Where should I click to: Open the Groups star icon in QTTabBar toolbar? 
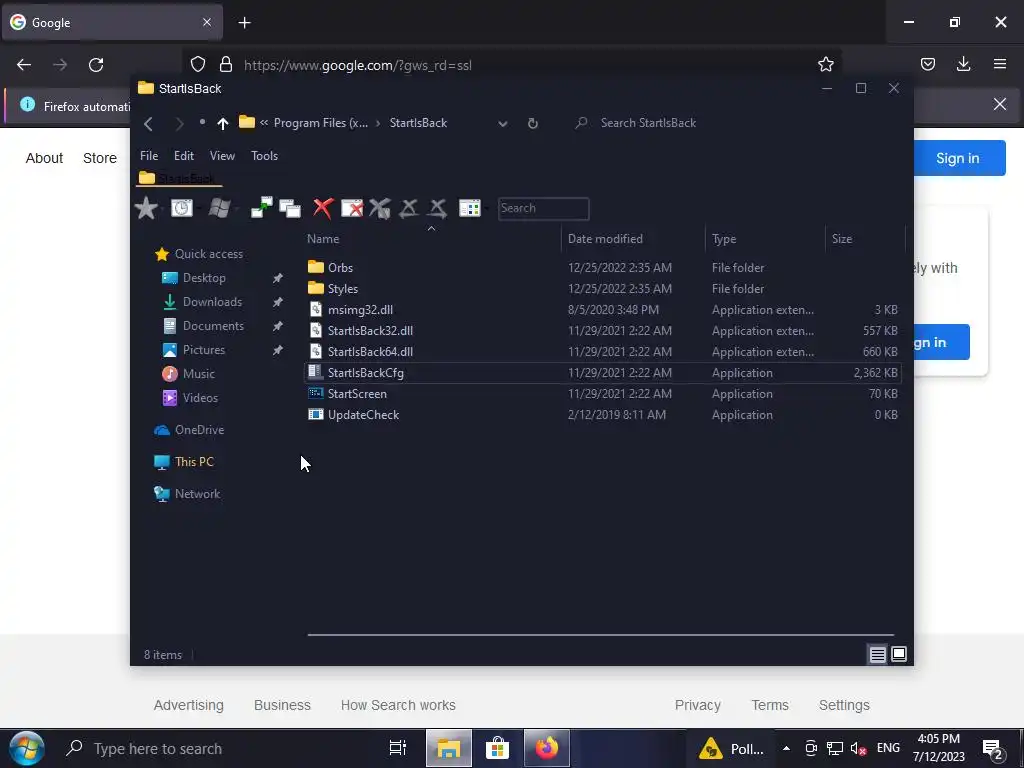click(x=146, y=208)
